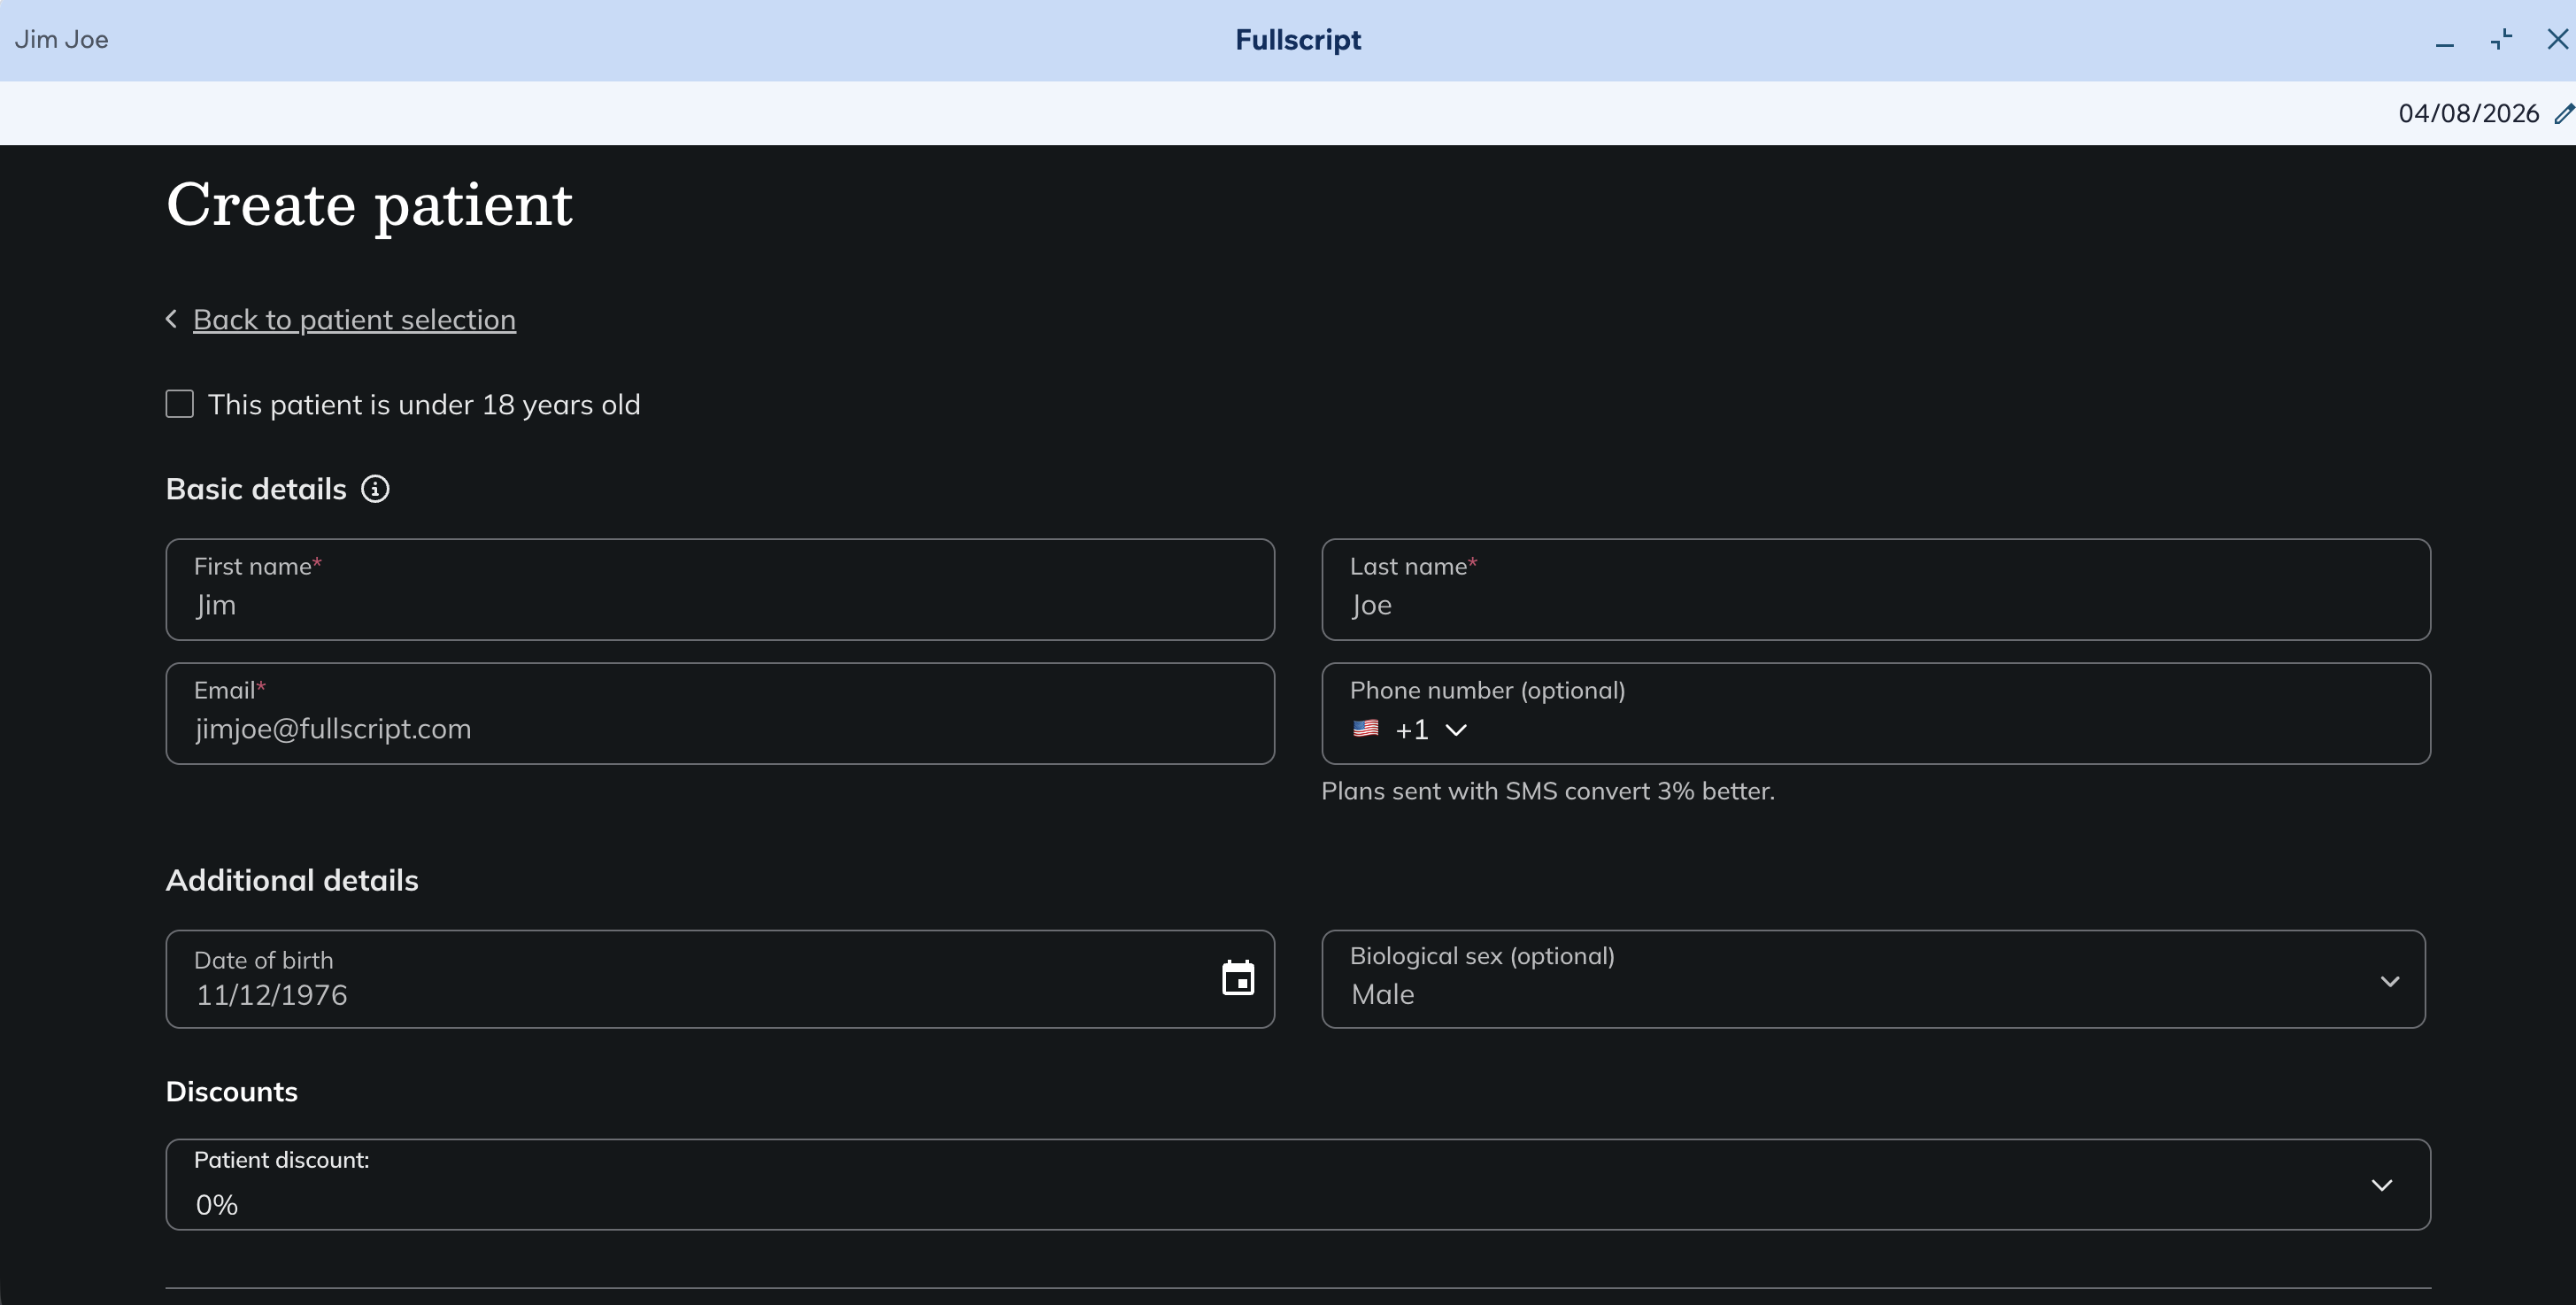This screenshot has width=2576, height=1305.
Task: Check the under 18 years old box
Action: point(180,404)
